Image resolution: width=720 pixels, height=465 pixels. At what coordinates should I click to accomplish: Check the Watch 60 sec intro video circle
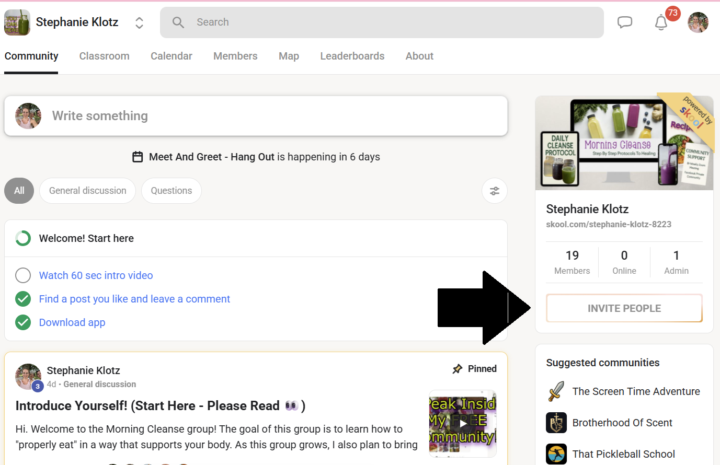(x=23, y=275)
